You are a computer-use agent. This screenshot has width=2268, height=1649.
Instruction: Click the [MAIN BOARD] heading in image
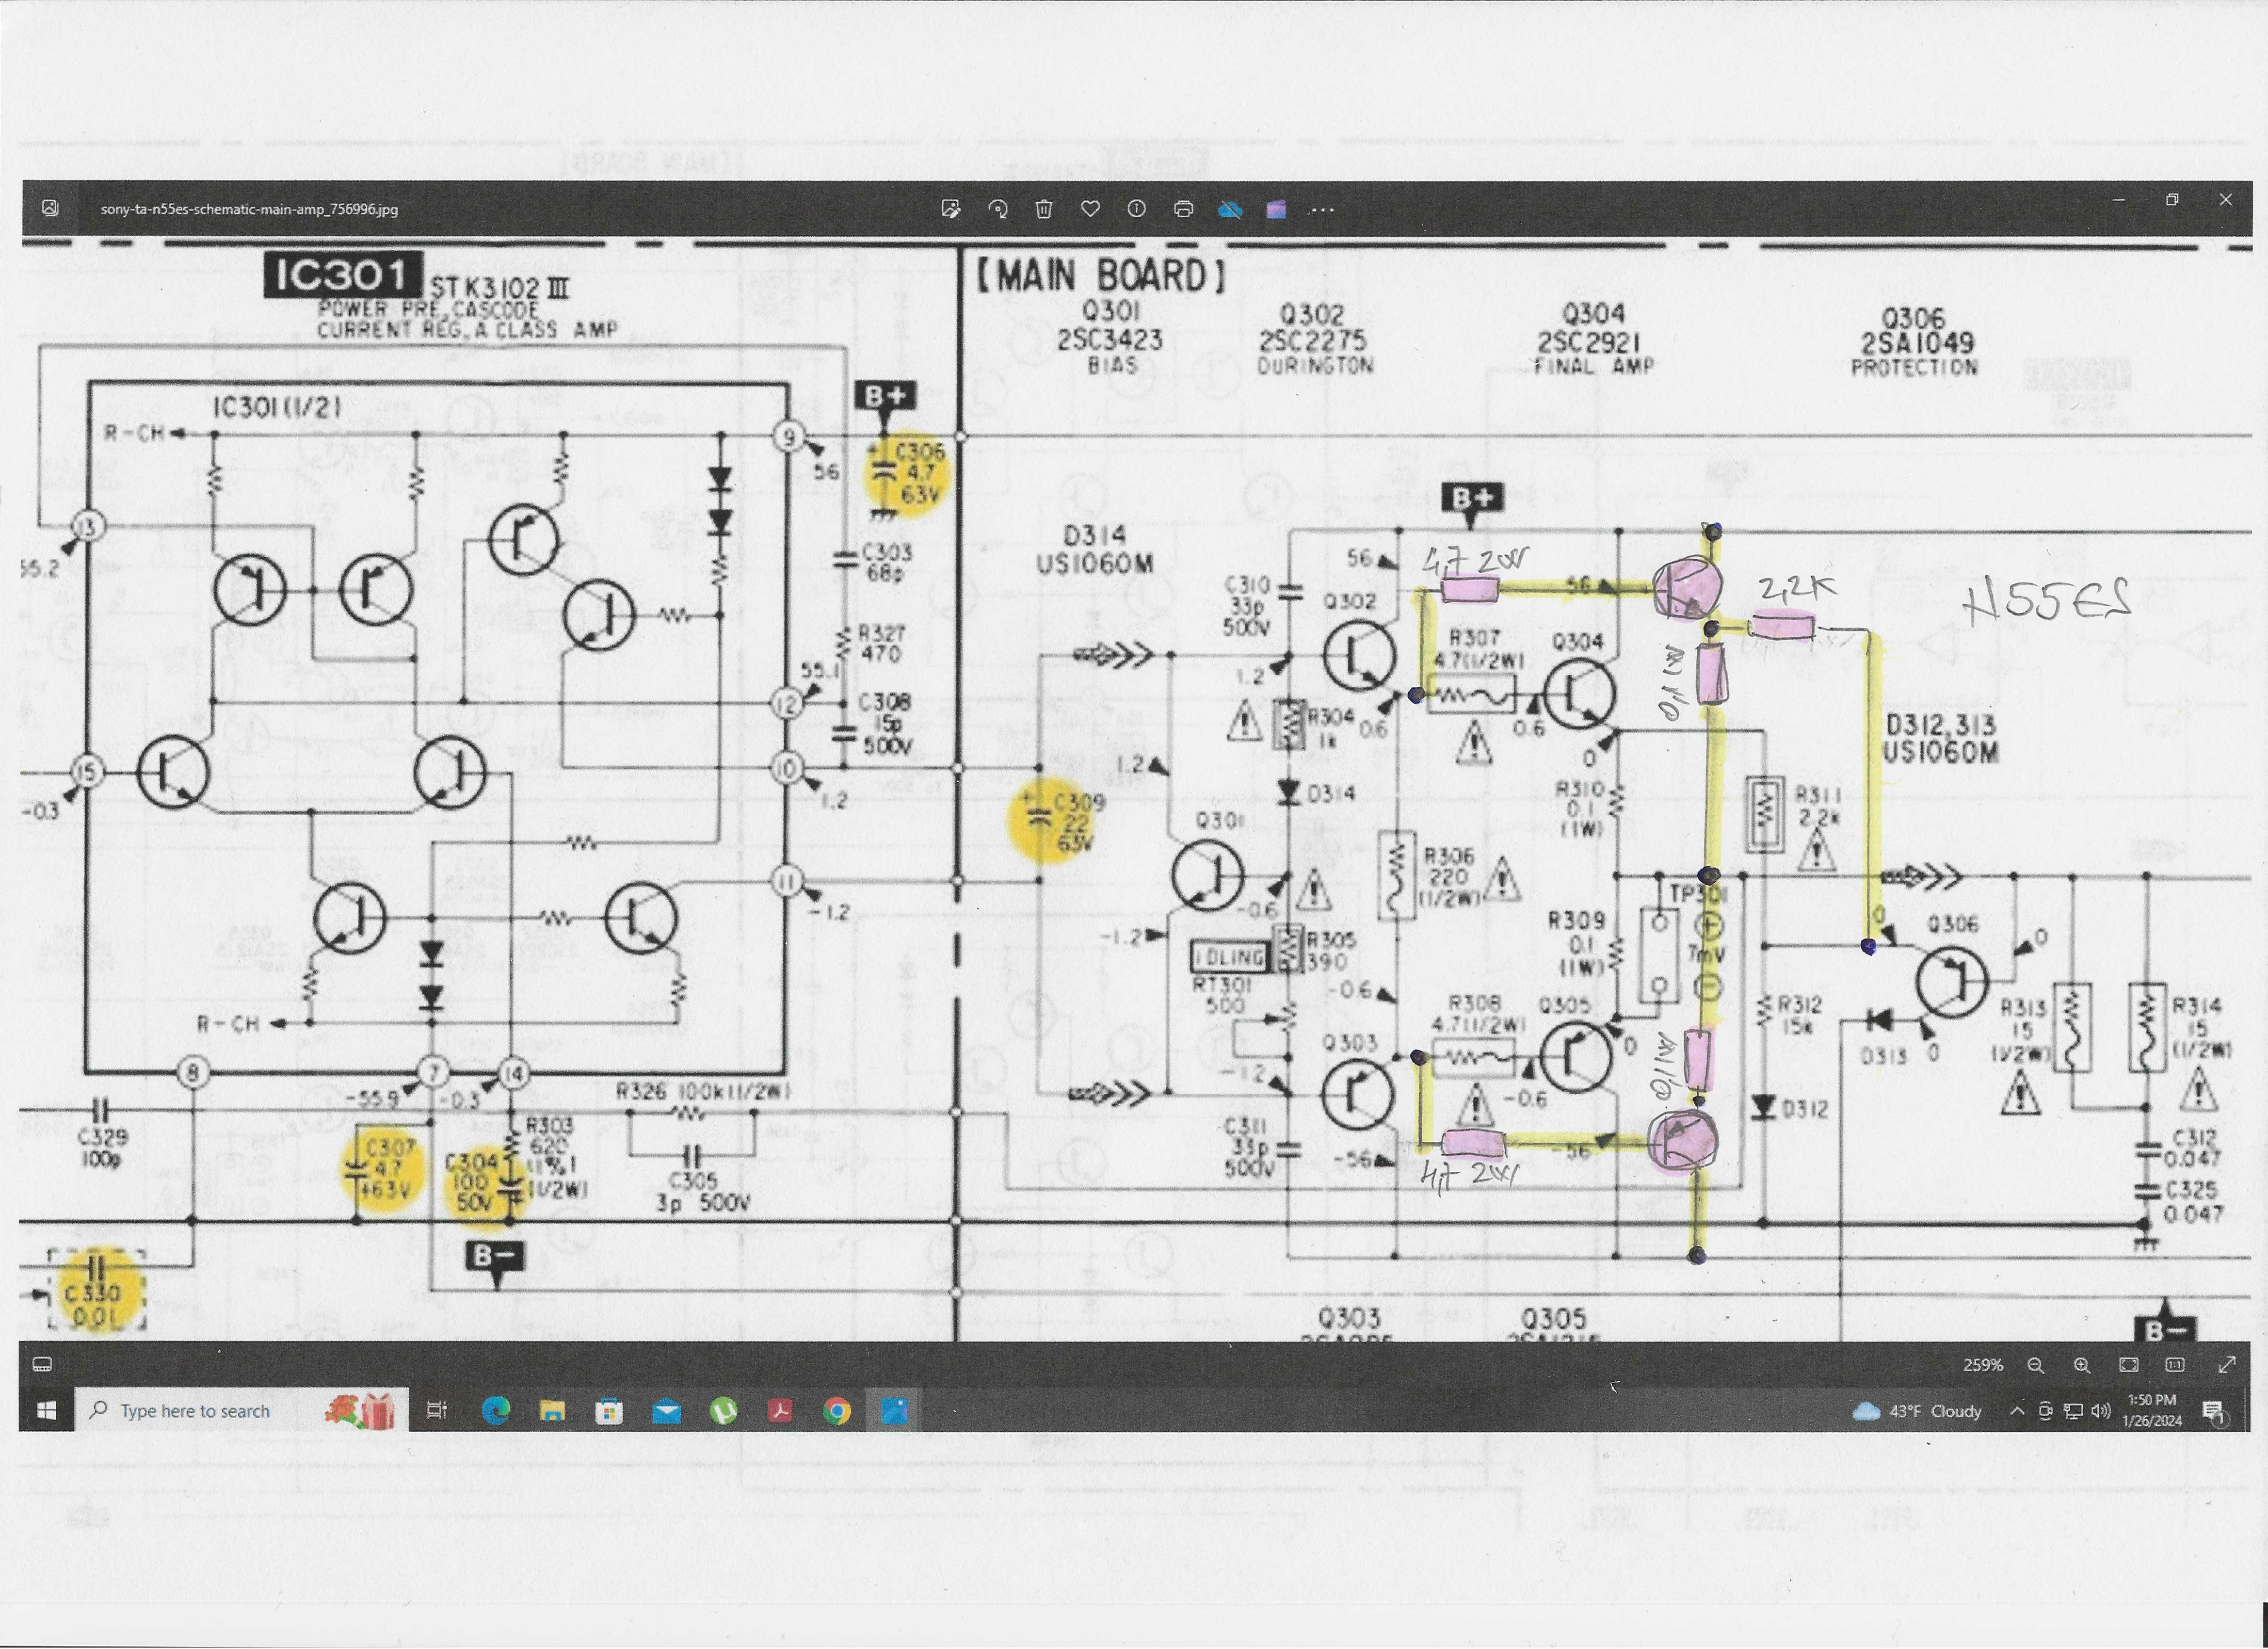click(1100, 276)
